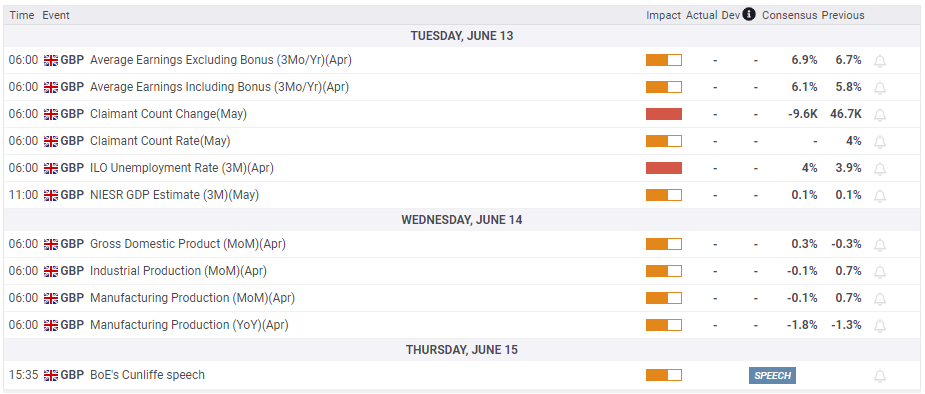Screen dimensions: 925x394
Task: Toggle bell for Claimant Count Rate(May)
Action: 880,142
